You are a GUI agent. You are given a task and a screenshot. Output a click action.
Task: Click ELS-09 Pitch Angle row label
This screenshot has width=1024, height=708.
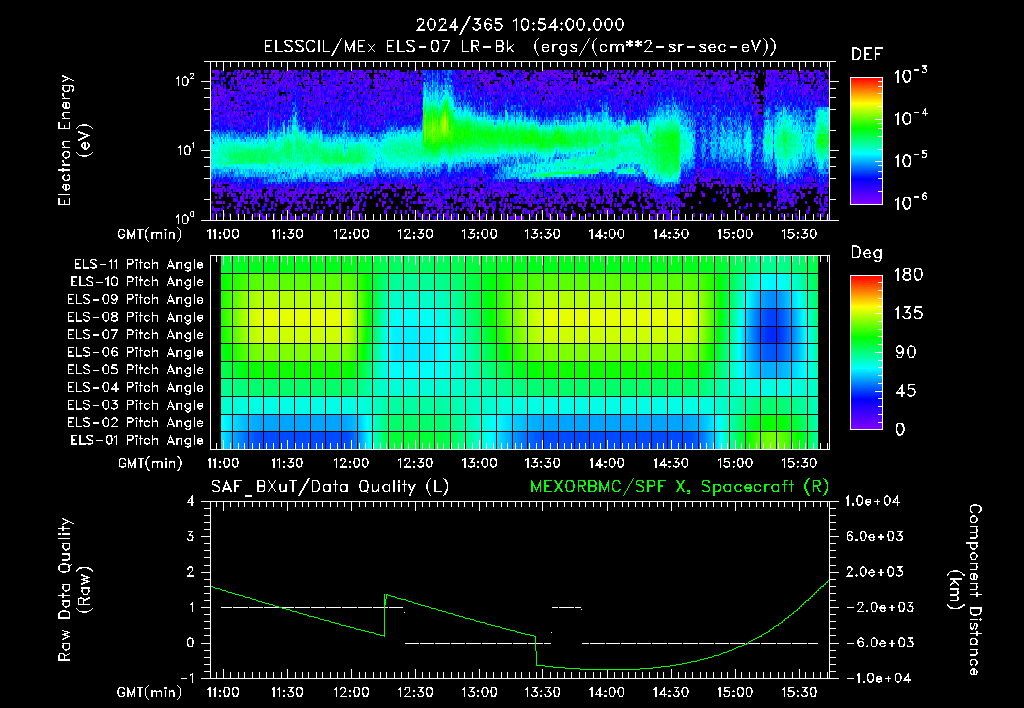(x=136, y=300)
